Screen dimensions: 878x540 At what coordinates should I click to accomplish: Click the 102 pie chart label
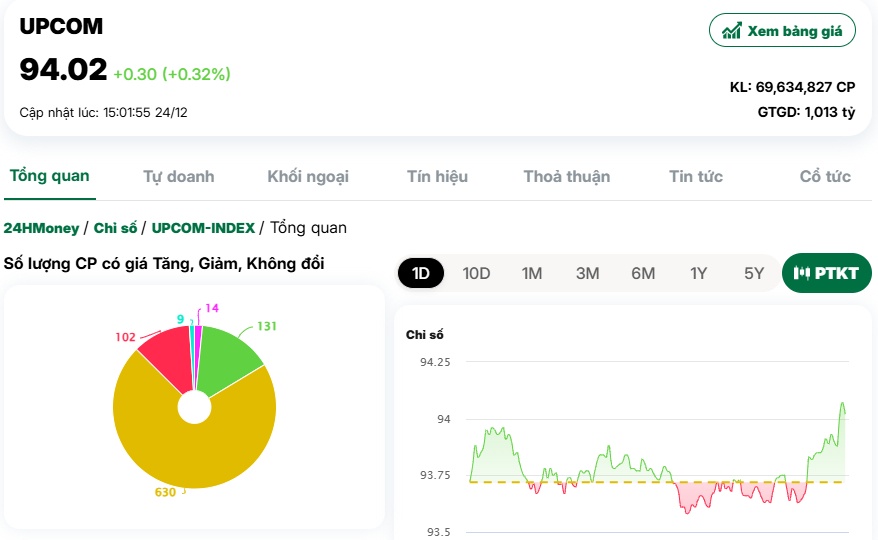pos(125,337)
